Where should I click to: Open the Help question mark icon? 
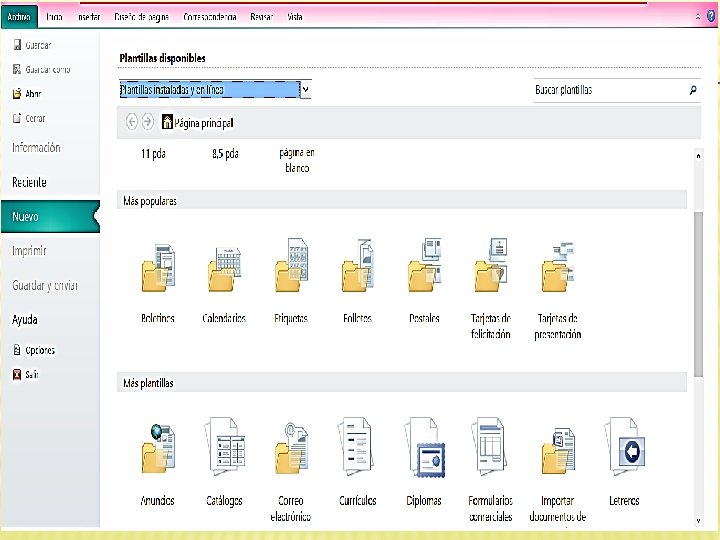711,17
